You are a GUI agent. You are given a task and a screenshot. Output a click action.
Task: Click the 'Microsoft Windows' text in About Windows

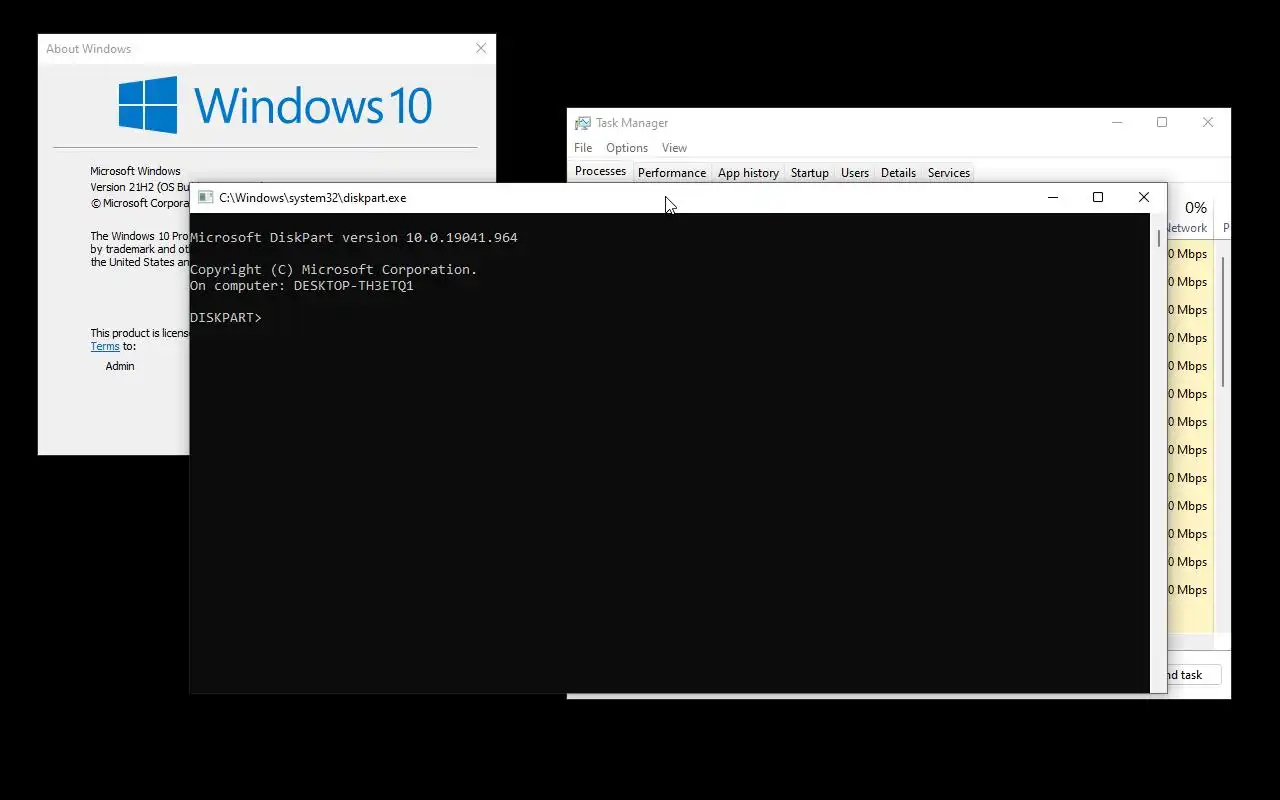[x=135, y=172]
